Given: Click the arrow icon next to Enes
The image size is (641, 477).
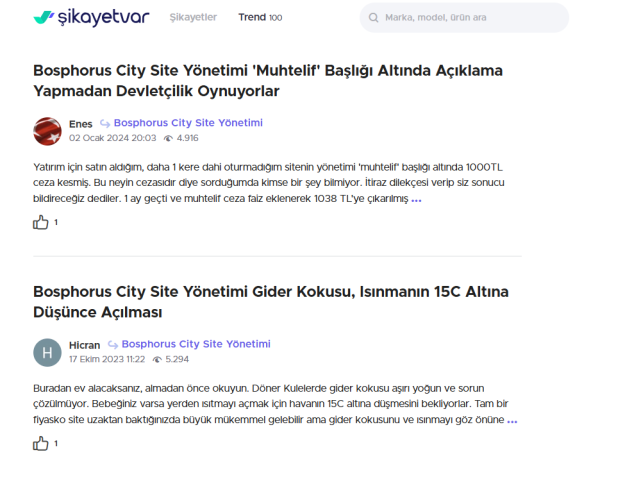Looking at the screenshot, I should (104, 124).
